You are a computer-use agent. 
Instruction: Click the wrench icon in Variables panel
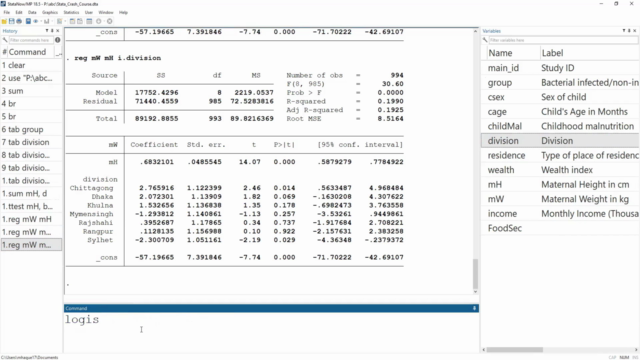[x=485, y=40]
